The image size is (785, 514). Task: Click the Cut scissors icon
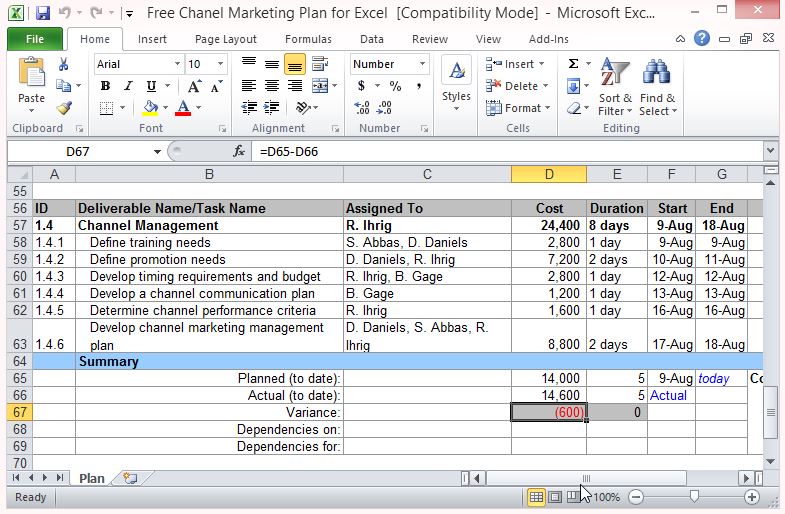point(64,64)
